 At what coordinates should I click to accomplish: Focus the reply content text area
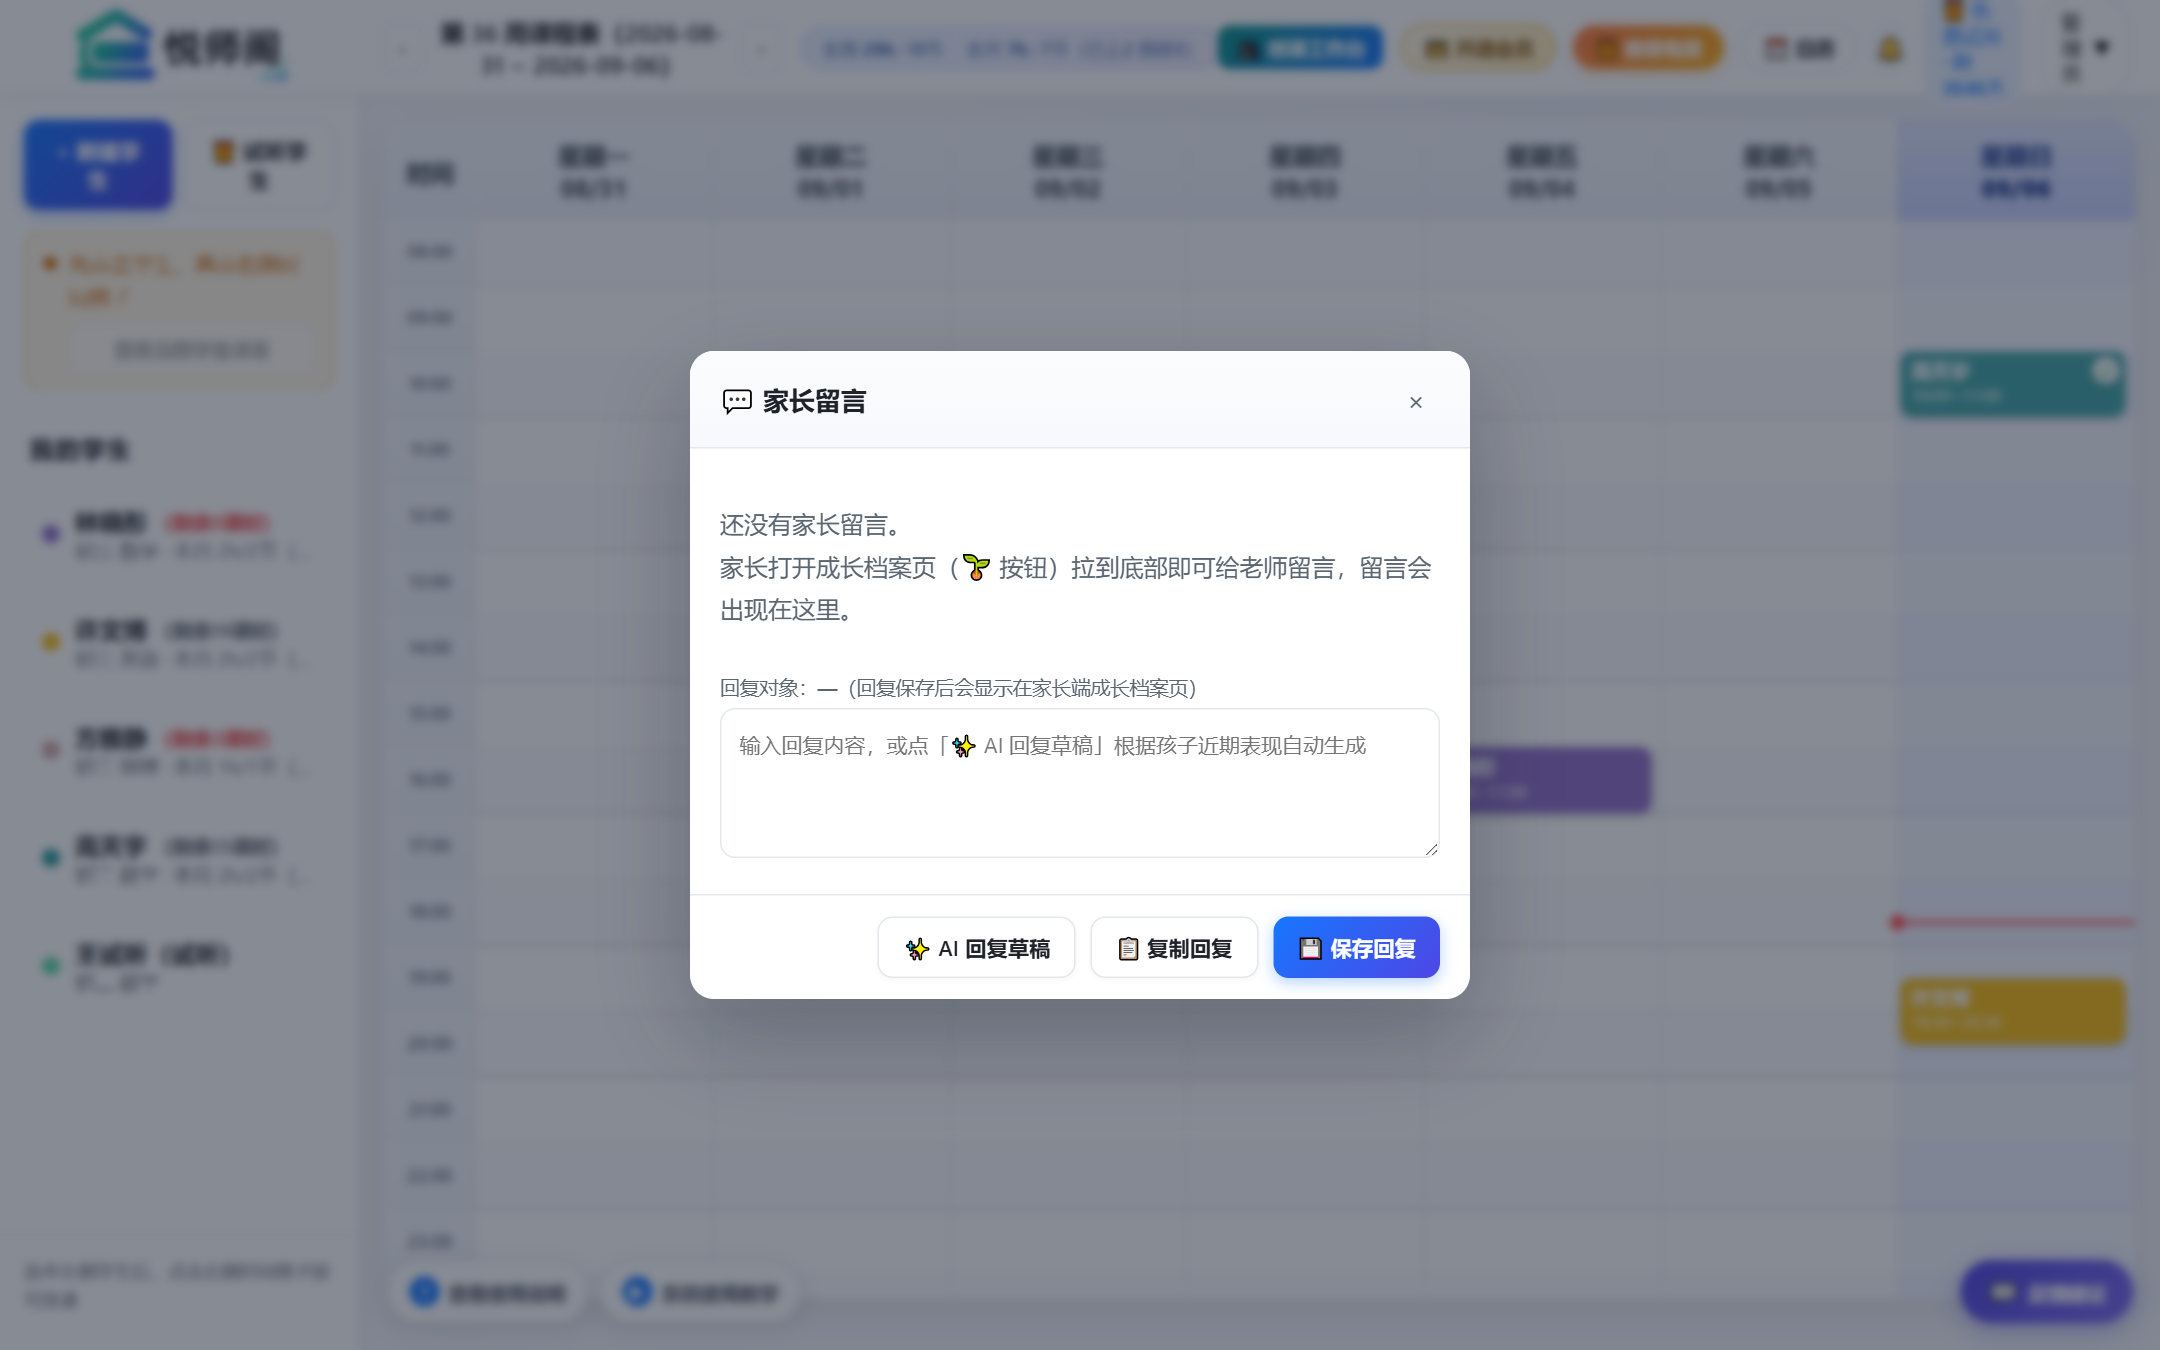1080,783
